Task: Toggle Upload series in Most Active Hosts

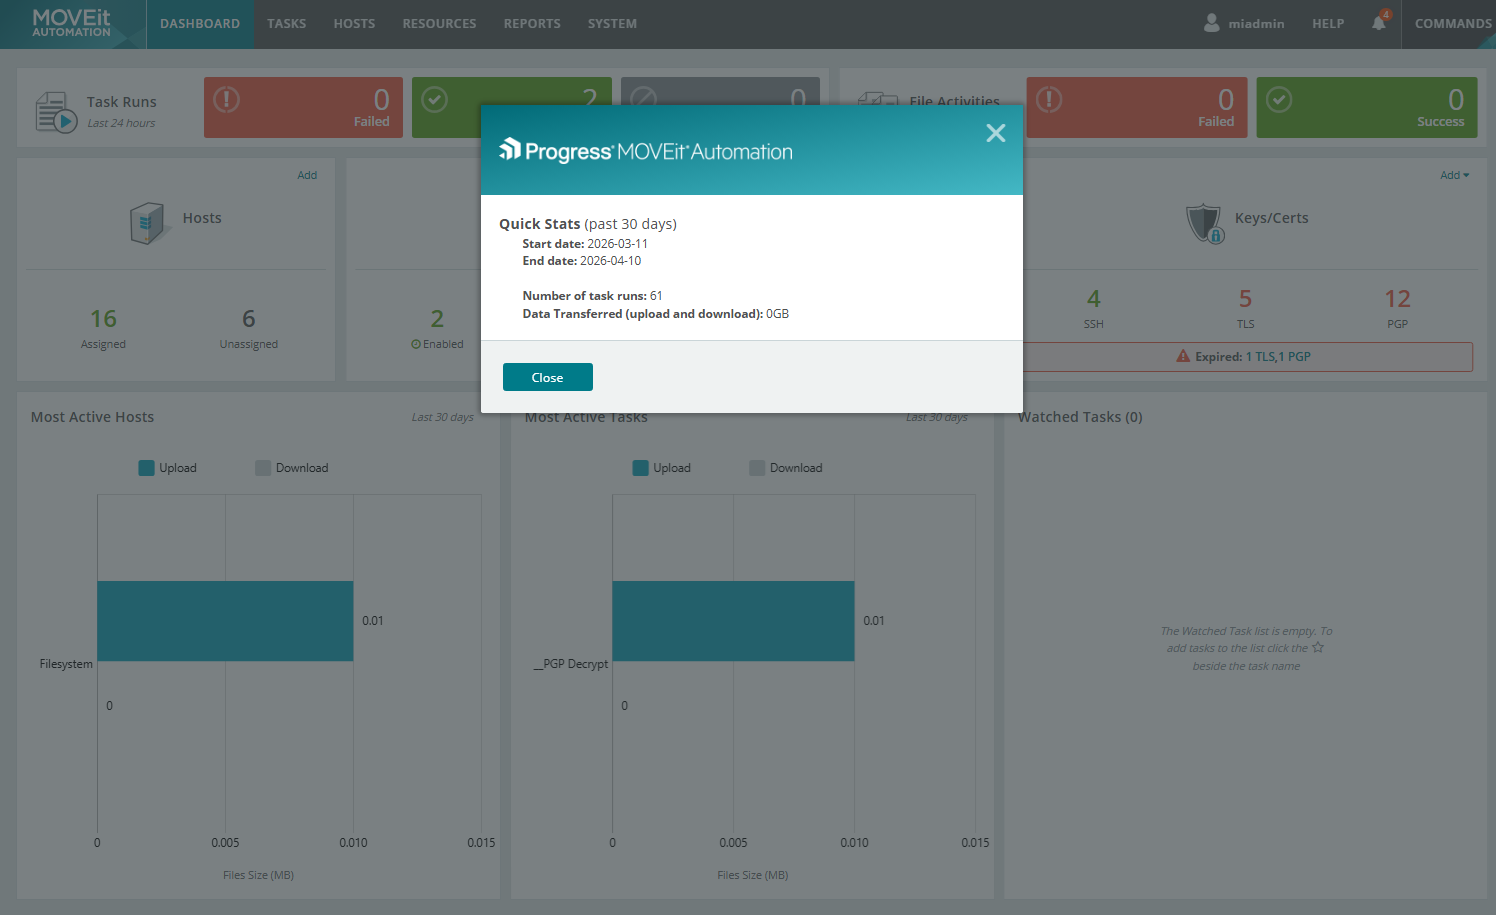Action: [x=168, y=468]
